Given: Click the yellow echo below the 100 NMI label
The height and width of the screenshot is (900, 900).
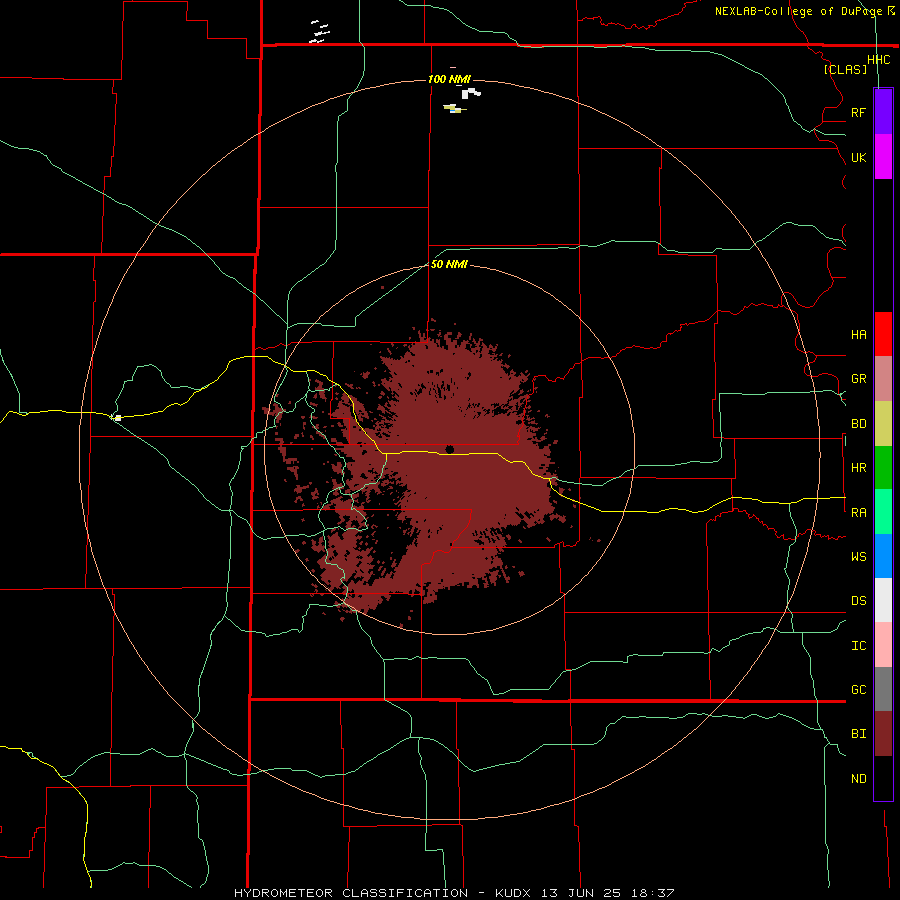Looking at the screenshot, I should [x=453, y=108].
